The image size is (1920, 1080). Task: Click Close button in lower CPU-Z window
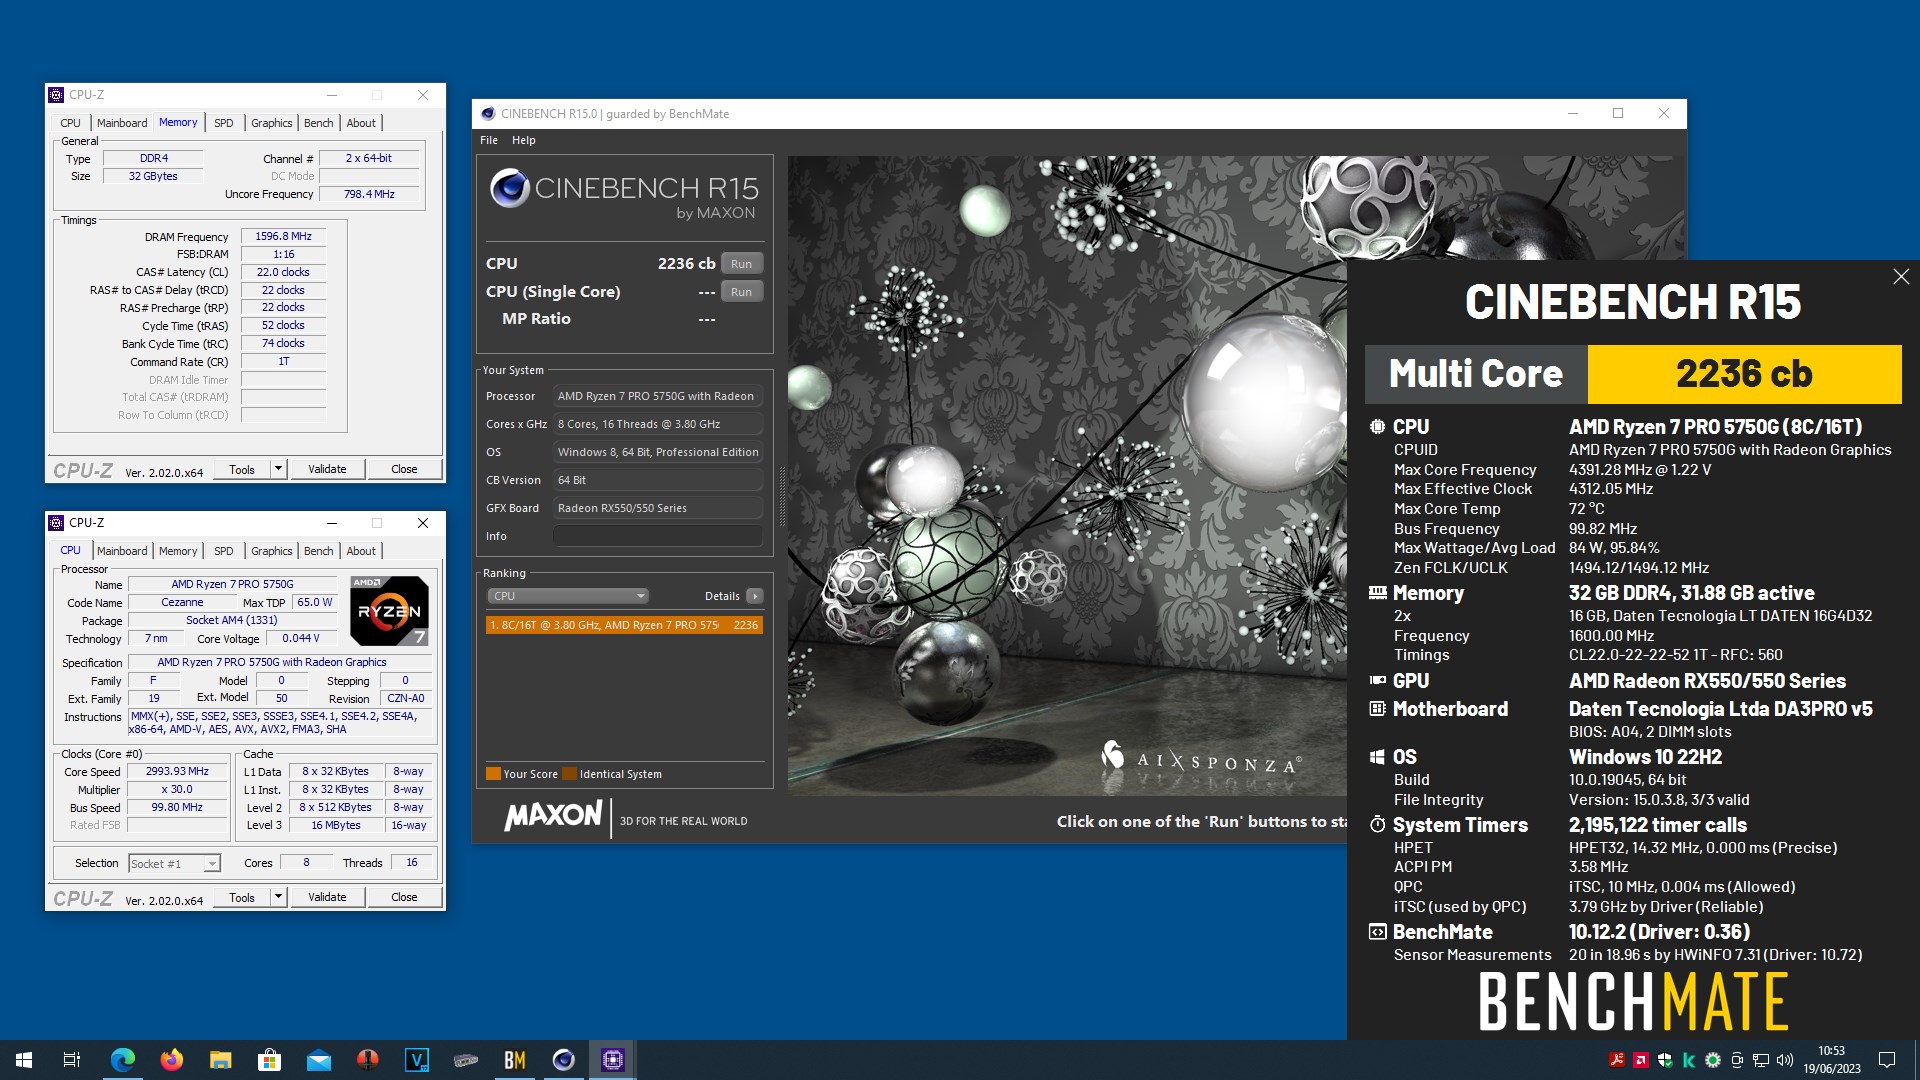(x=404, y=897)
